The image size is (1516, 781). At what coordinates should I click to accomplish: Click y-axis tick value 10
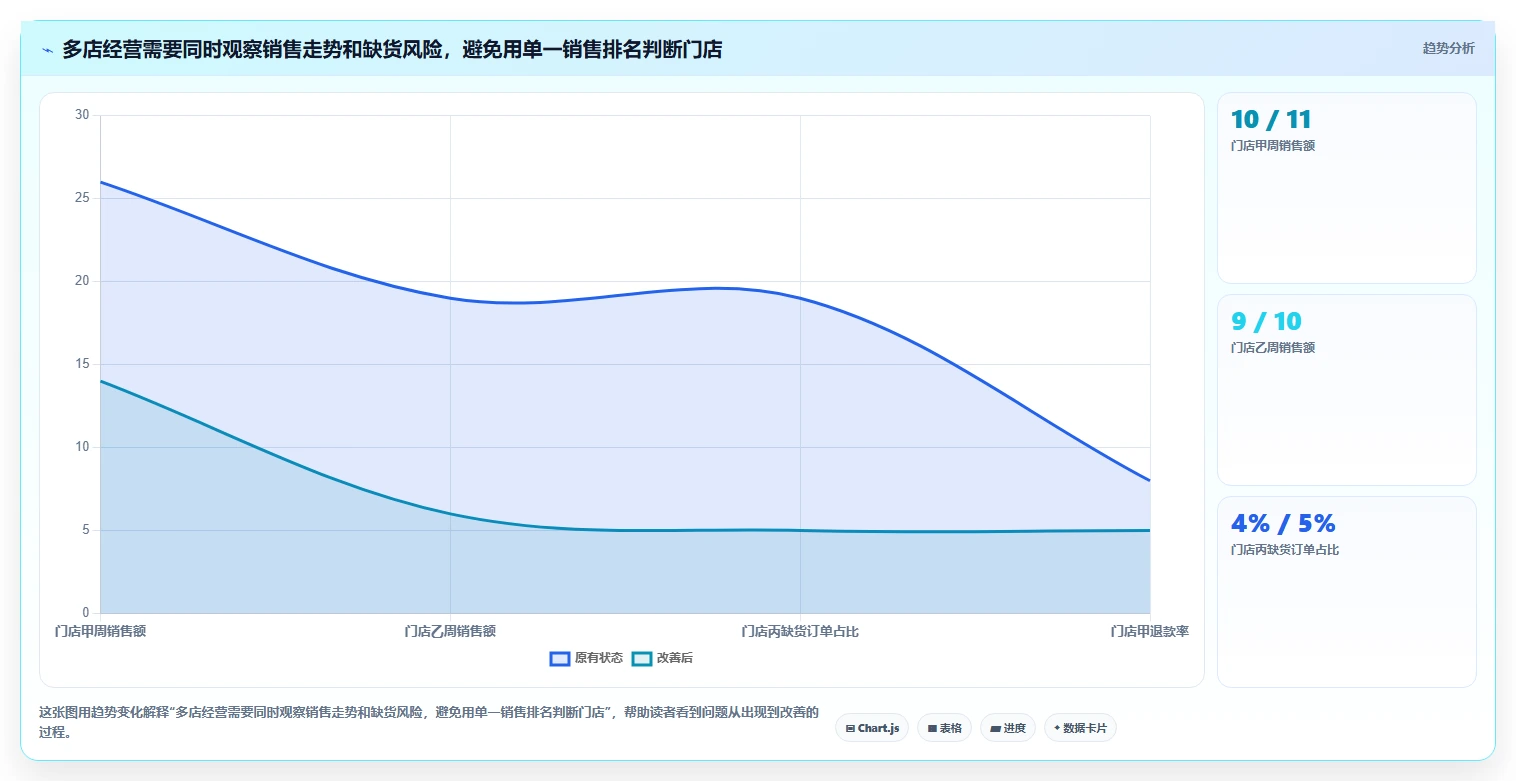coord(82,447)
